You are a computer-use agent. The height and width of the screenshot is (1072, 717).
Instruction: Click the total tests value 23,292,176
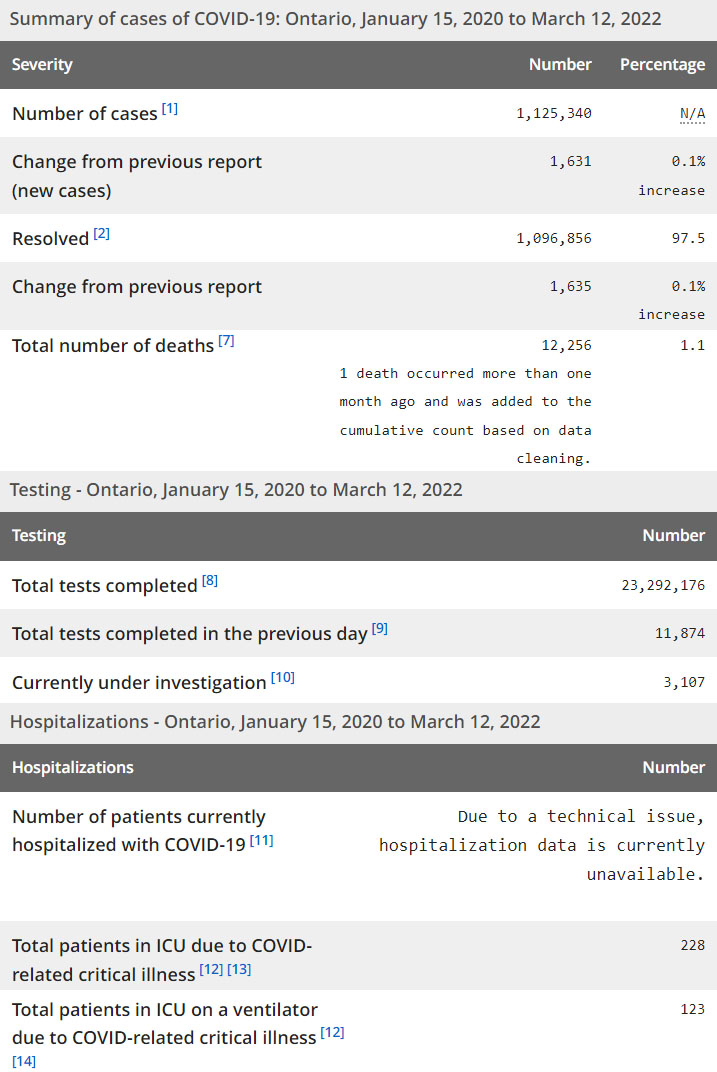point(663,585)
